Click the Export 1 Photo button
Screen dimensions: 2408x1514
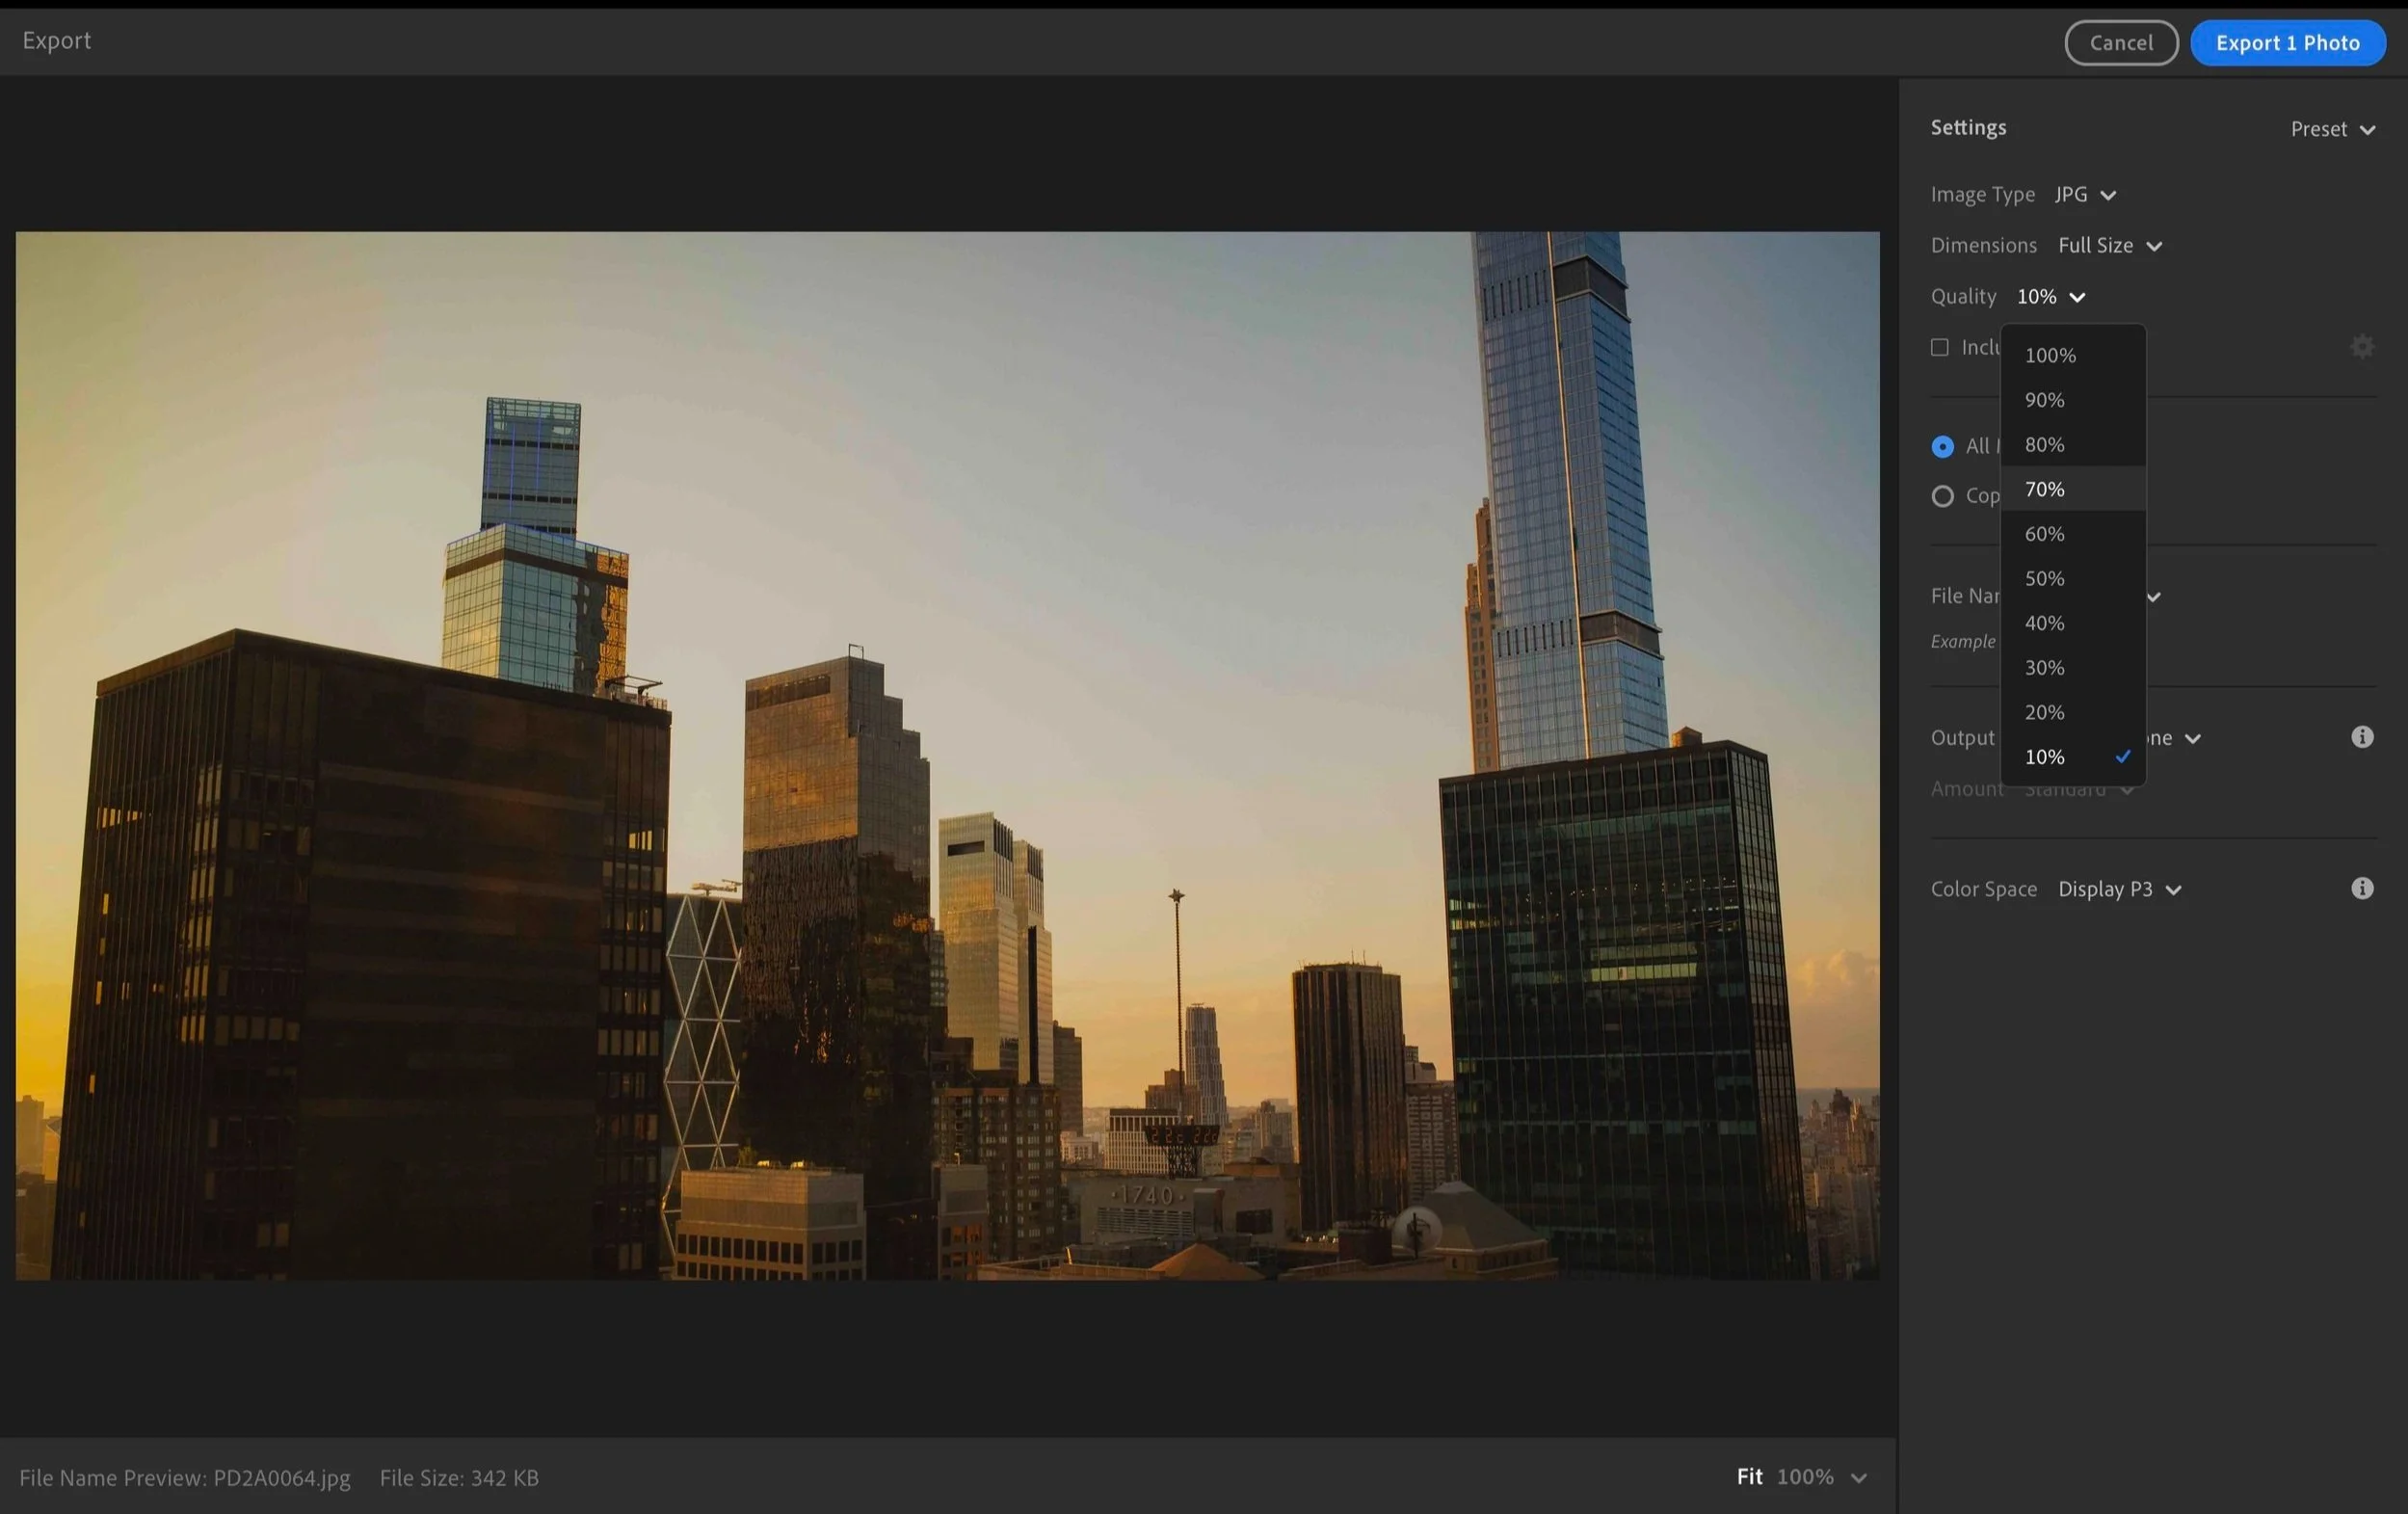(x=2288, y=42)
